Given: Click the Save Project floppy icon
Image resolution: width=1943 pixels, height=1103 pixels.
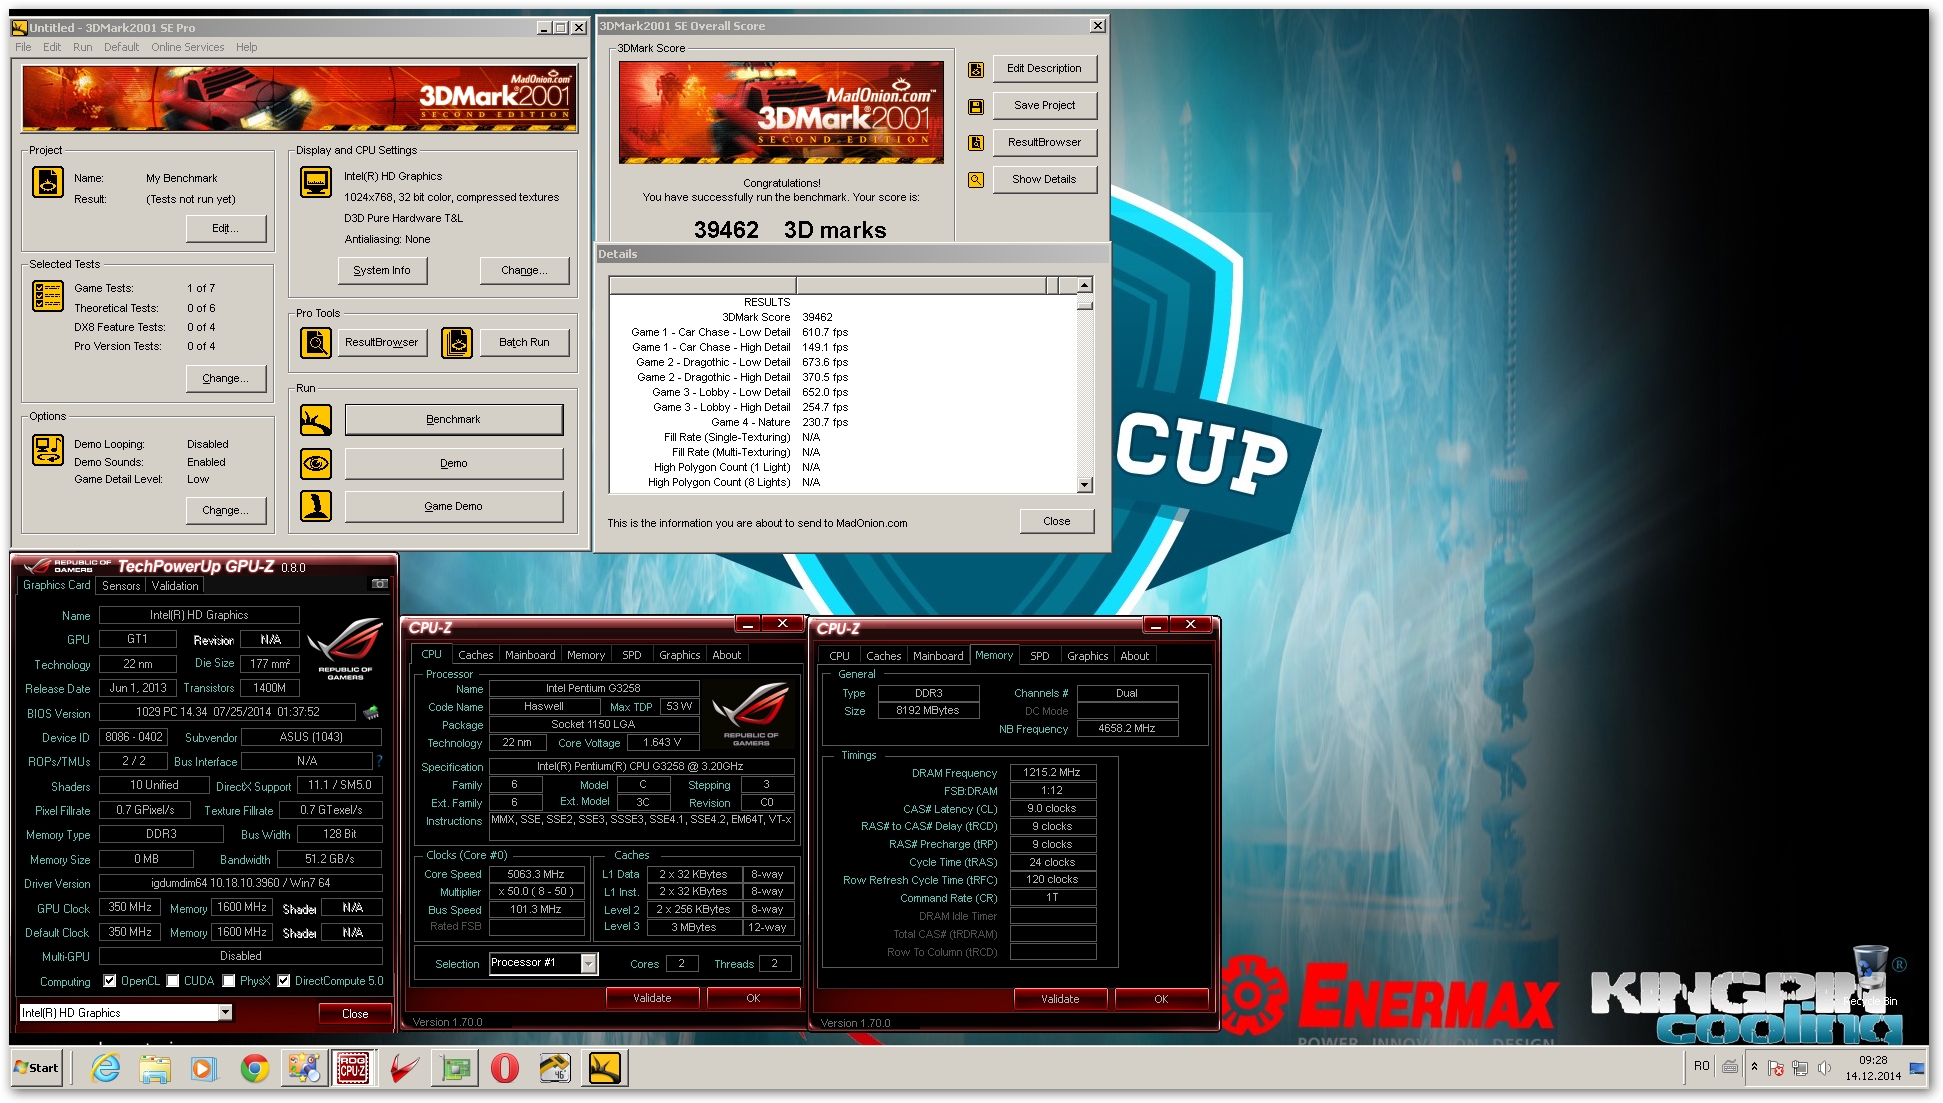Looking at the screenshot, I should click(976, 106).
